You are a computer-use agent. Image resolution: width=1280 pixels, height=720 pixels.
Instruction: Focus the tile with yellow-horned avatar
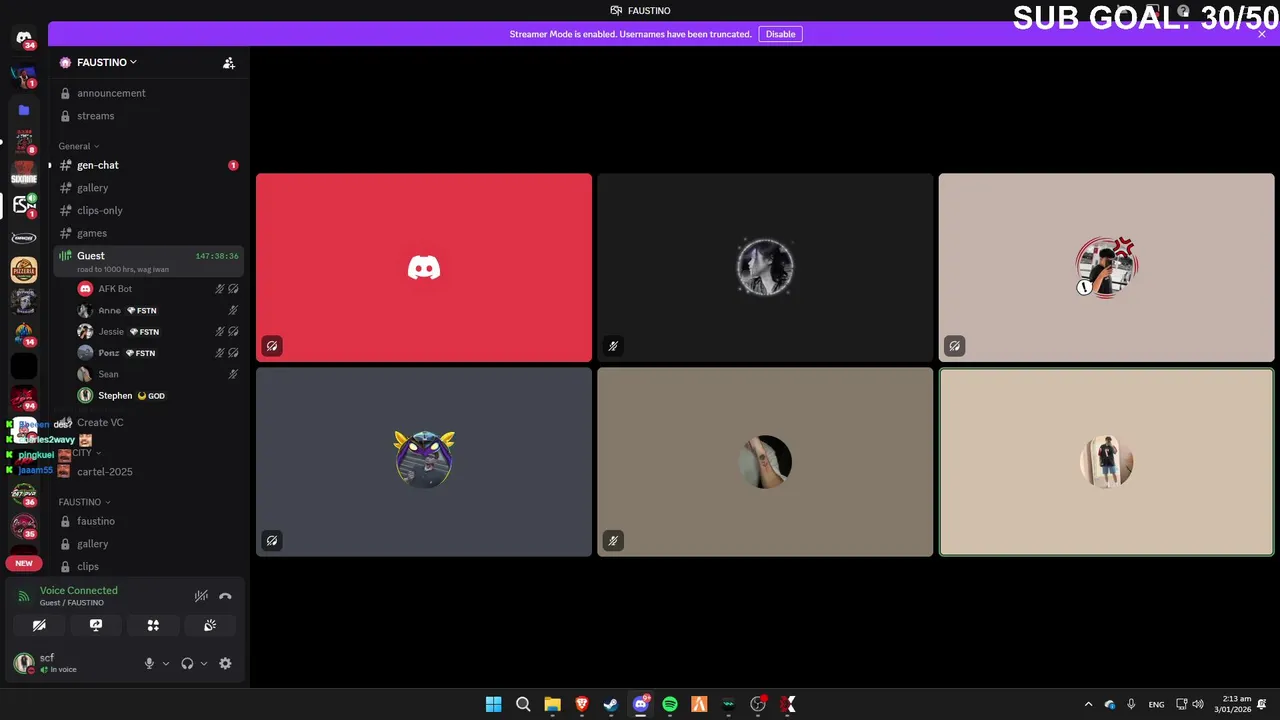424,462
